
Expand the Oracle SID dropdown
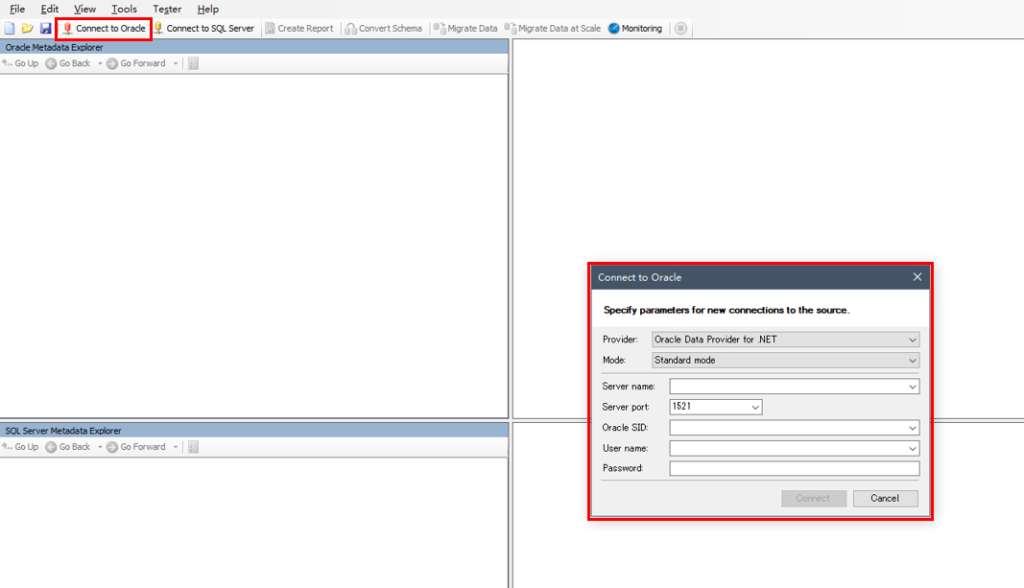pyautogui.click(x=912, y=428)
